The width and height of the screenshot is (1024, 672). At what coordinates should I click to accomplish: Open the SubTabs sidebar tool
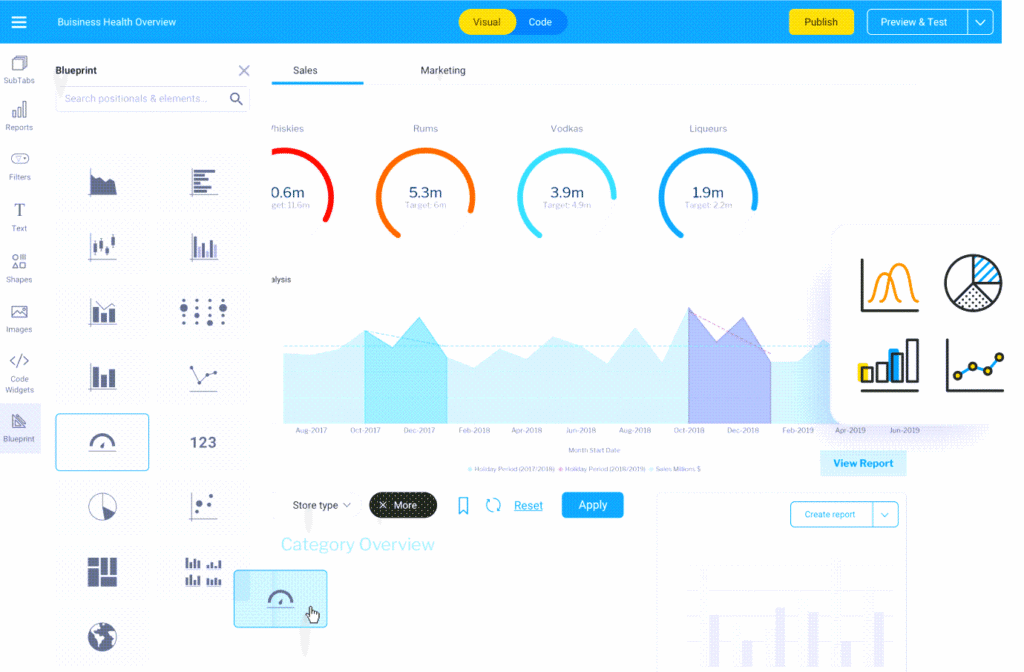click(x=19, y=69)
